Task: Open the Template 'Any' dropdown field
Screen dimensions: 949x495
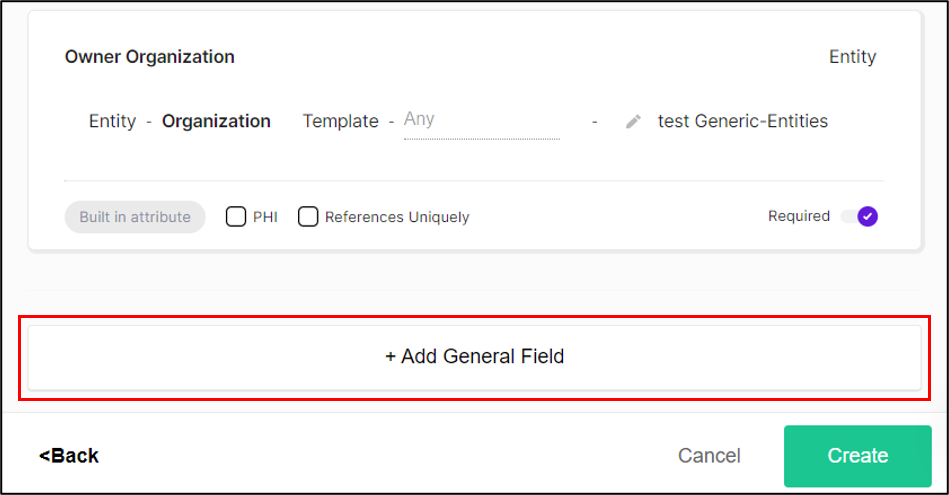Action: pos(481,120)
